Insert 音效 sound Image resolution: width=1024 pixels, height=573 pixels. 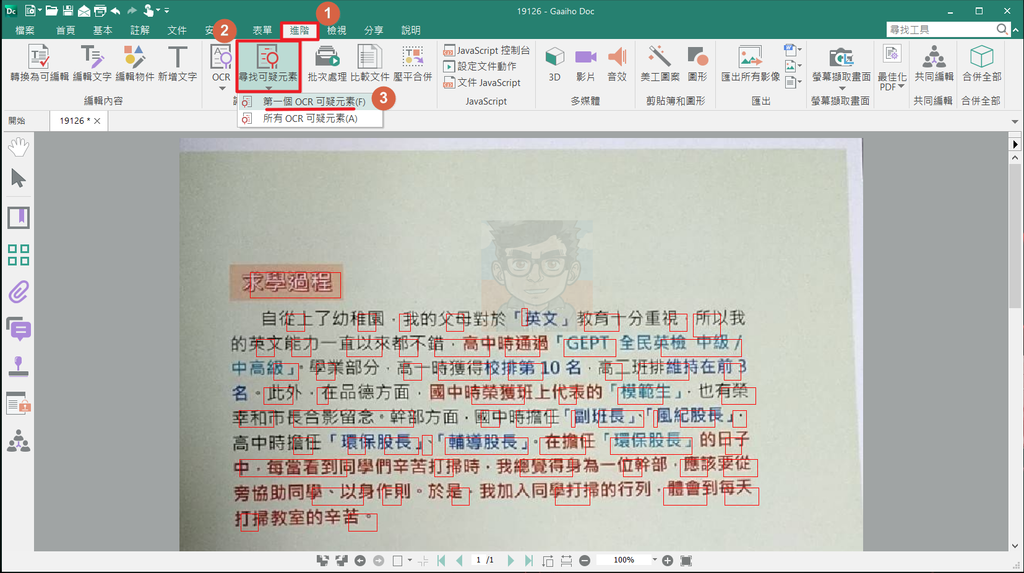click(x=616, y=63)
